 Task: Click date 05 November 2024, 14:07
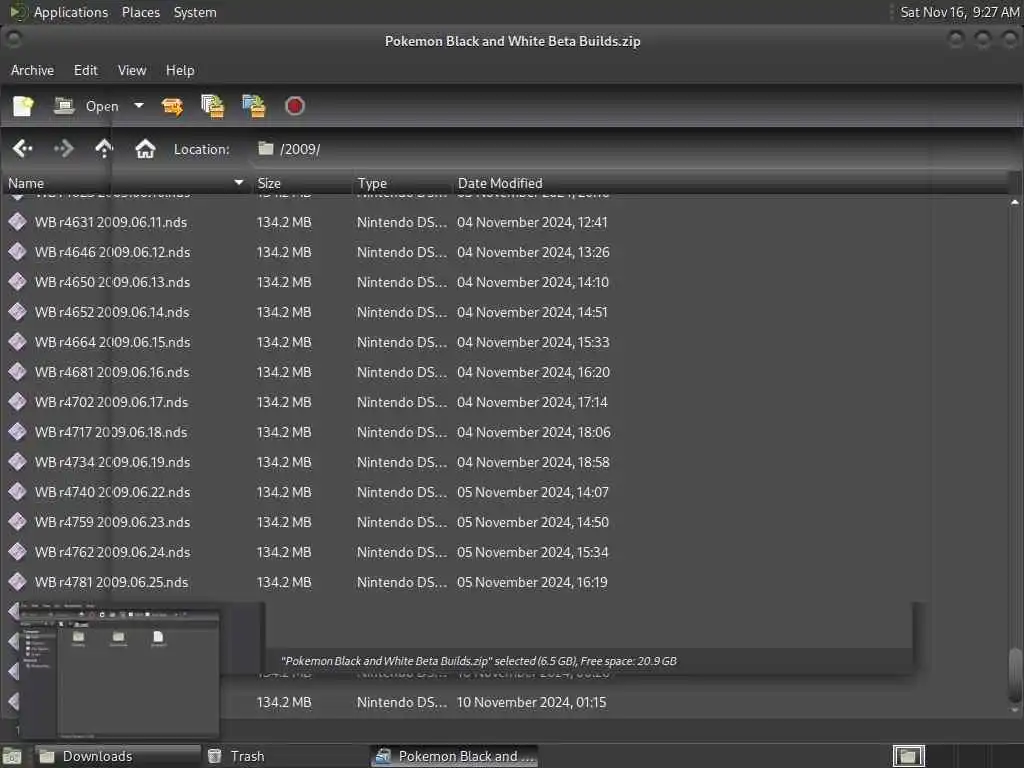pos(533,492)
